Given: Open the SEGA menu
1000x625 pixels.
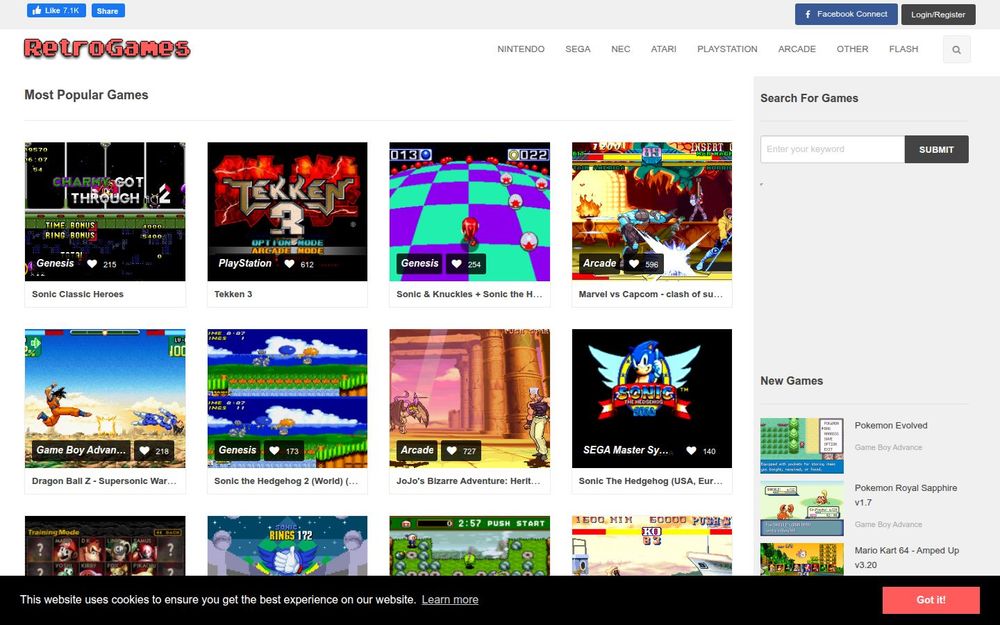Looking at the screenshot, I should (x=578, y=49).
